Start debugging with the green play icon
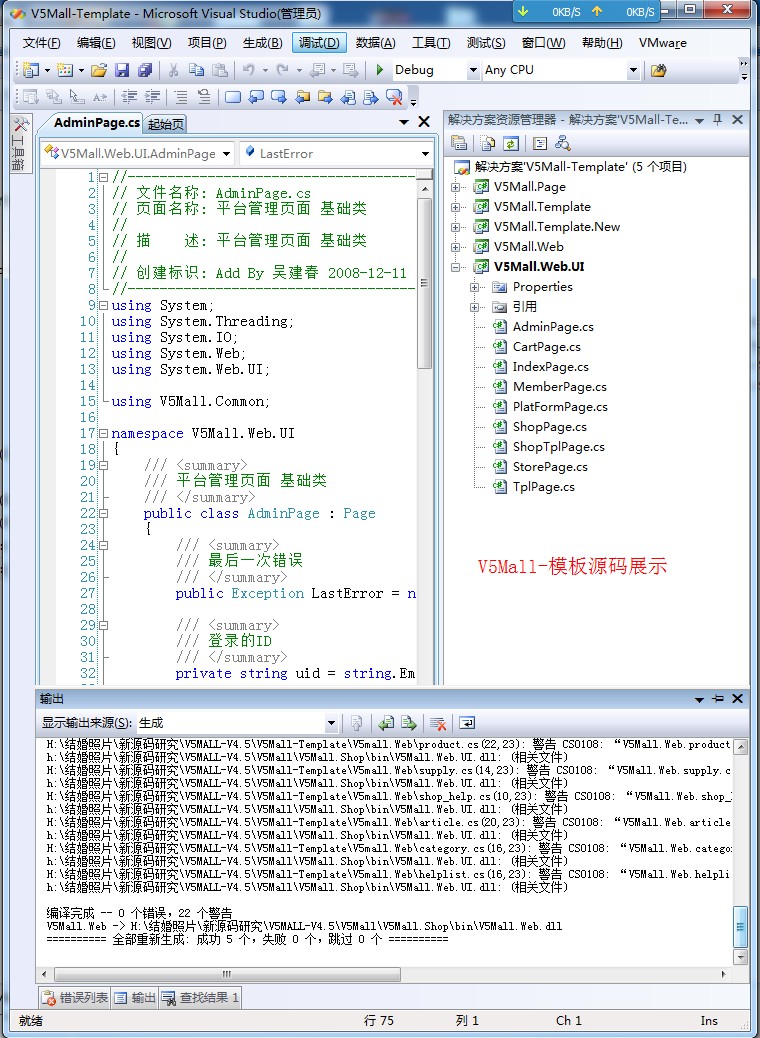Screen dimensions: 760x1038 point(380,70)
